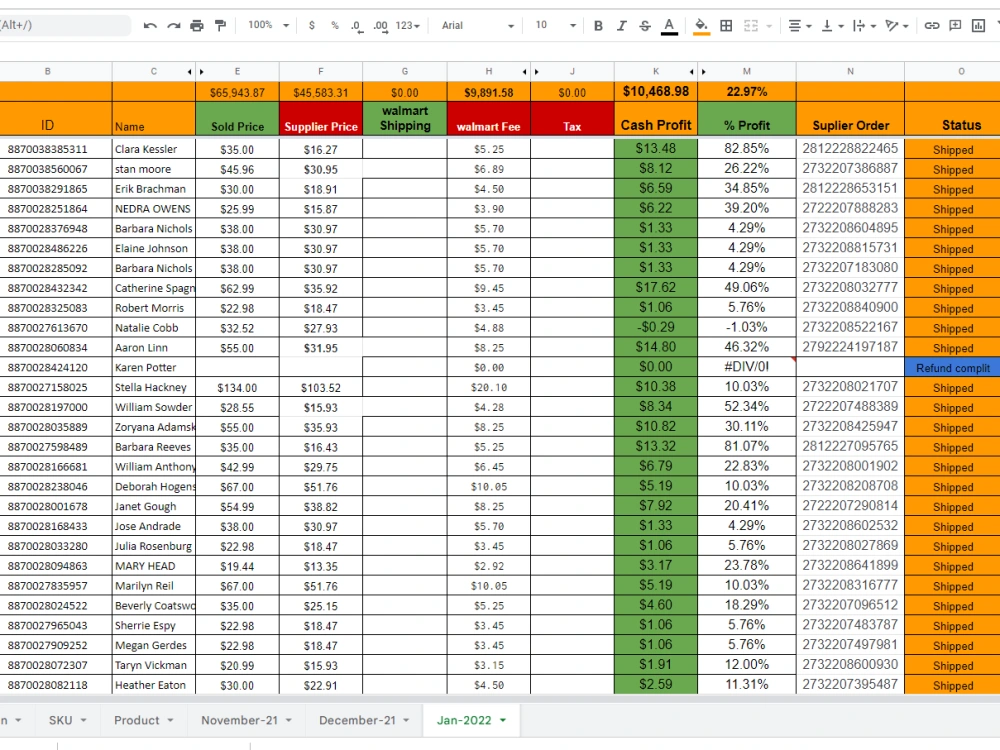1000x750 pixels.
Task: Print the spreadsheet
Action: tap(197, 26)
